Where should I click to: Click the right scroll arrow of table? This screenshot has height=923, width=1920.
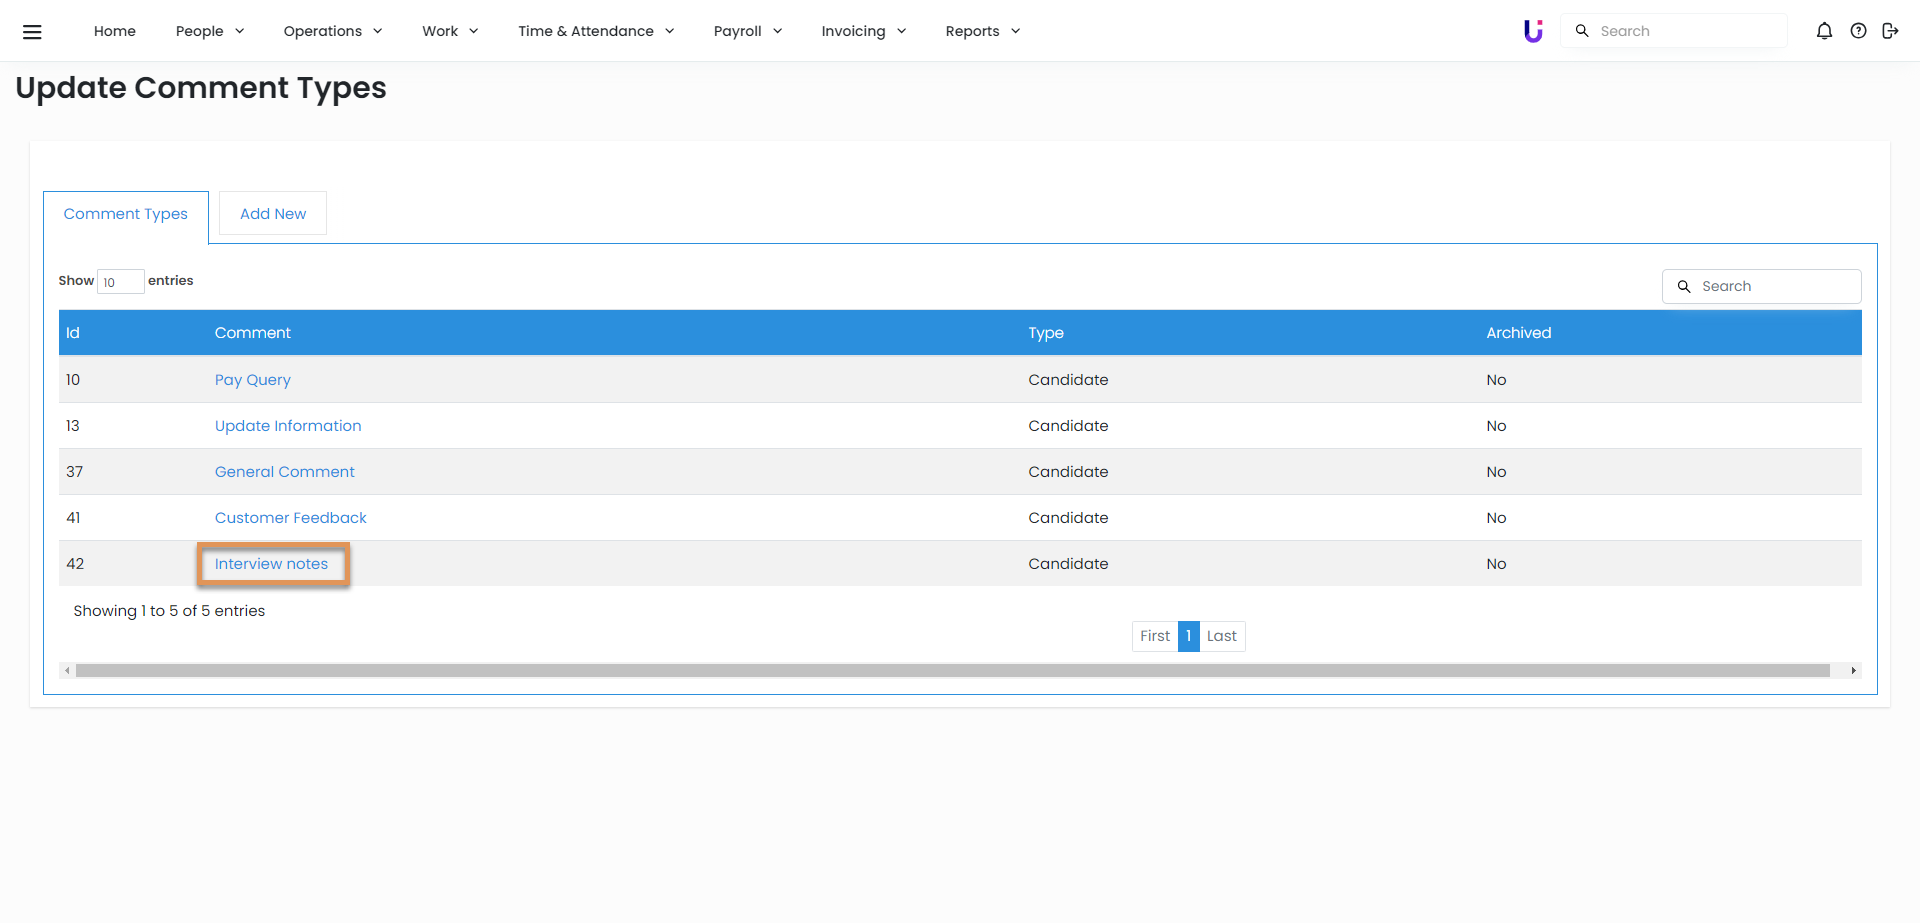click(1853, 671)
